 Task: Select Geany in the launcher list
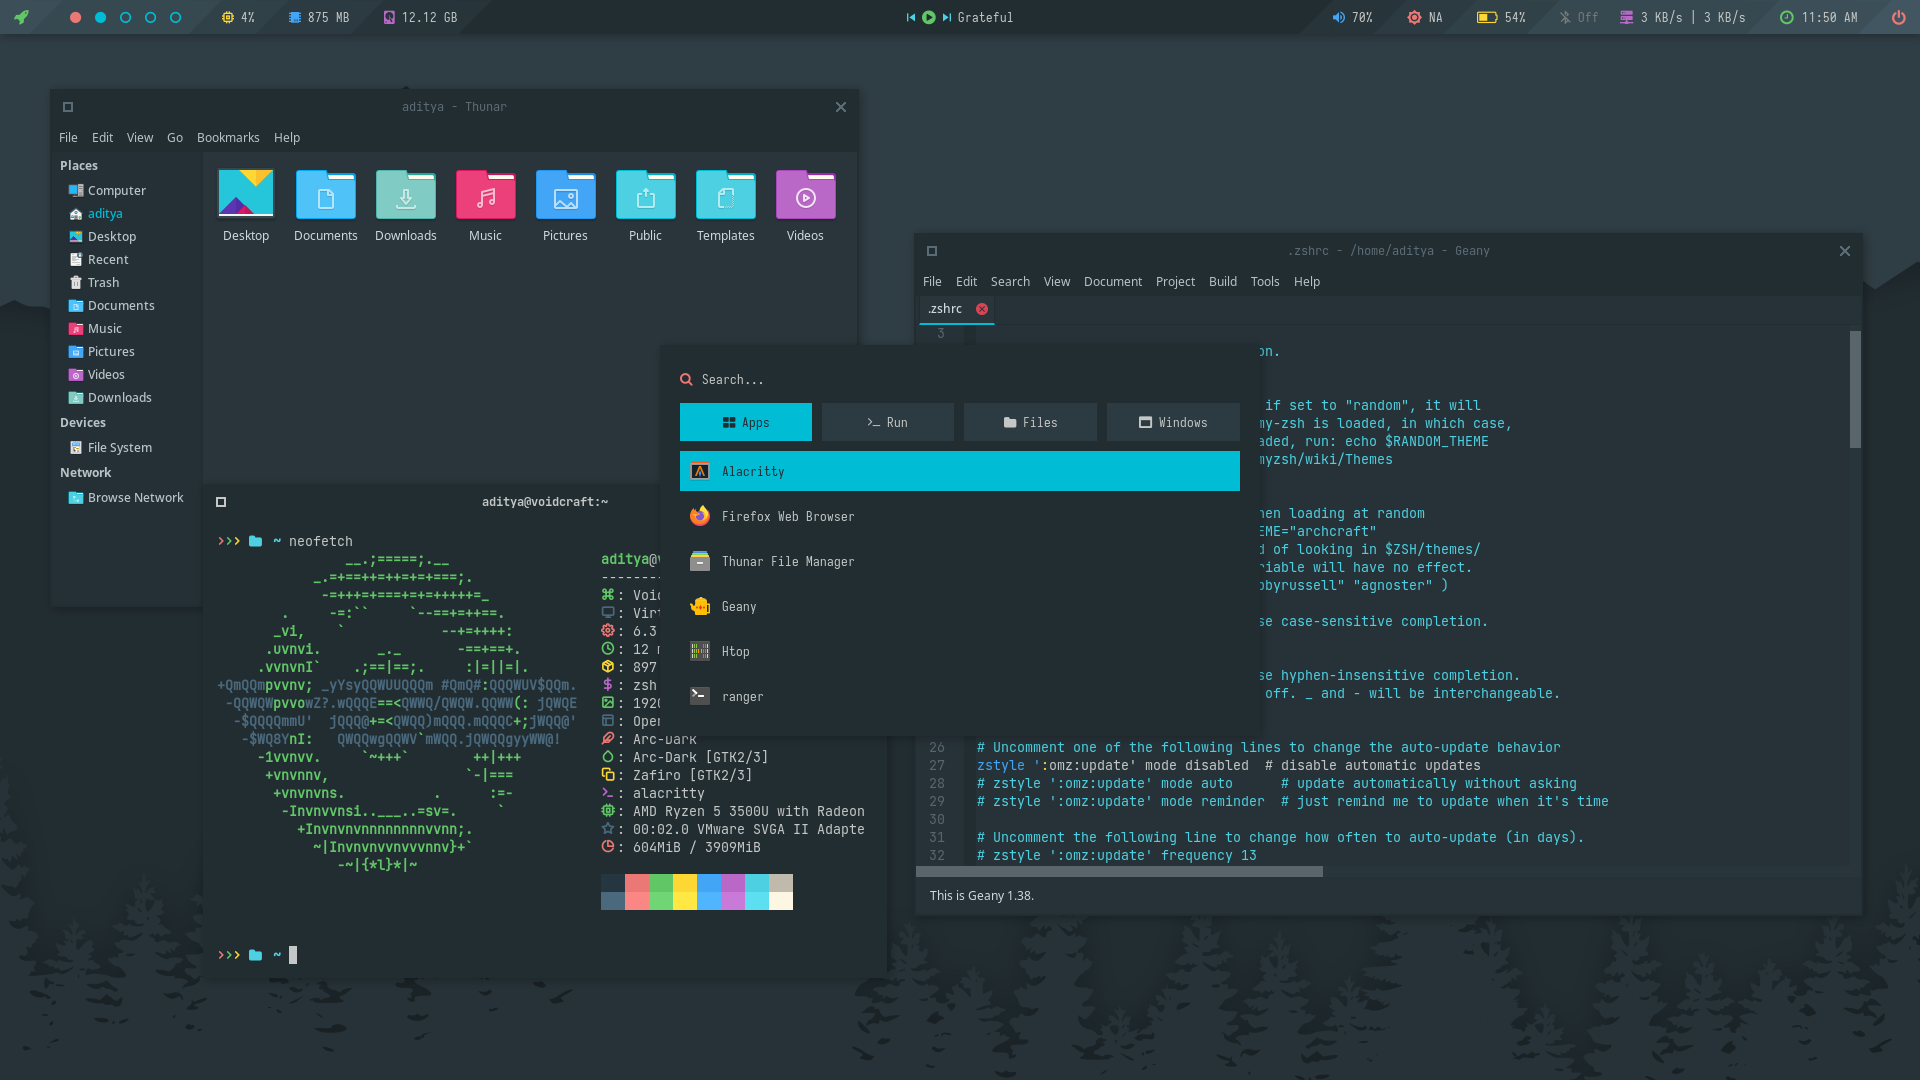pyautogui.click(x=738, y=607)
